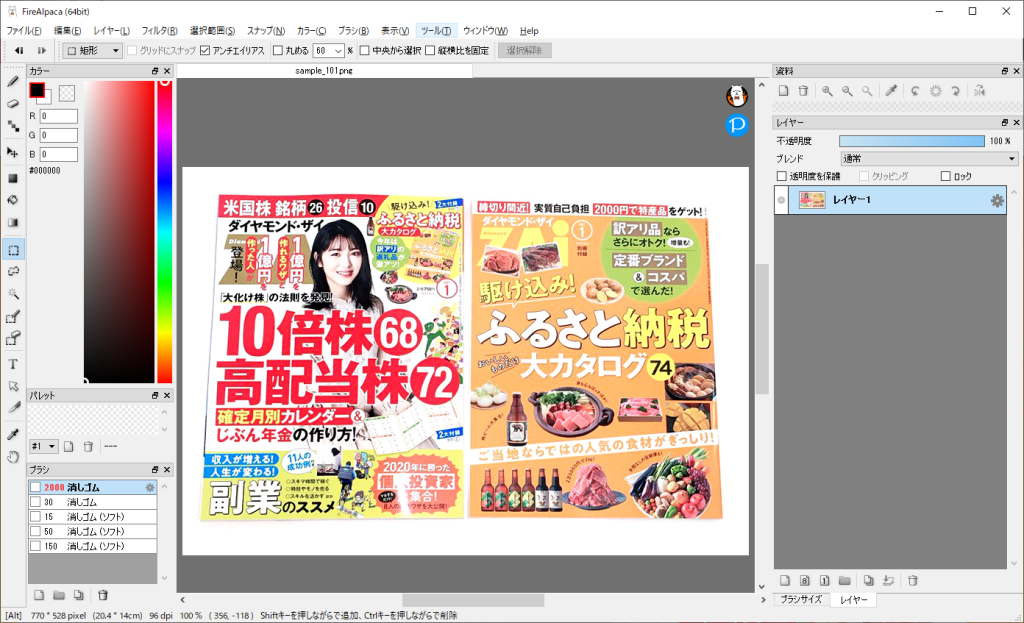This screenshot has height=623, width=1024.
Task: Select the Eraser tool in toolbox
Action: (x=13, y=103)
